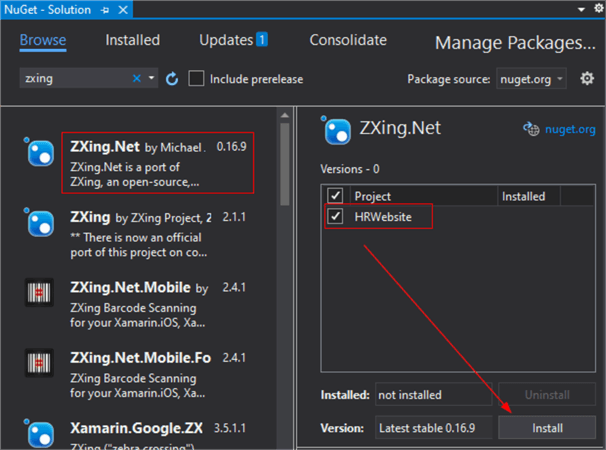Click the ZXing.Net.Mobile barcode icon
Image resolution: width=606 pixels, height=450 pixels.
tap(39, 293)
